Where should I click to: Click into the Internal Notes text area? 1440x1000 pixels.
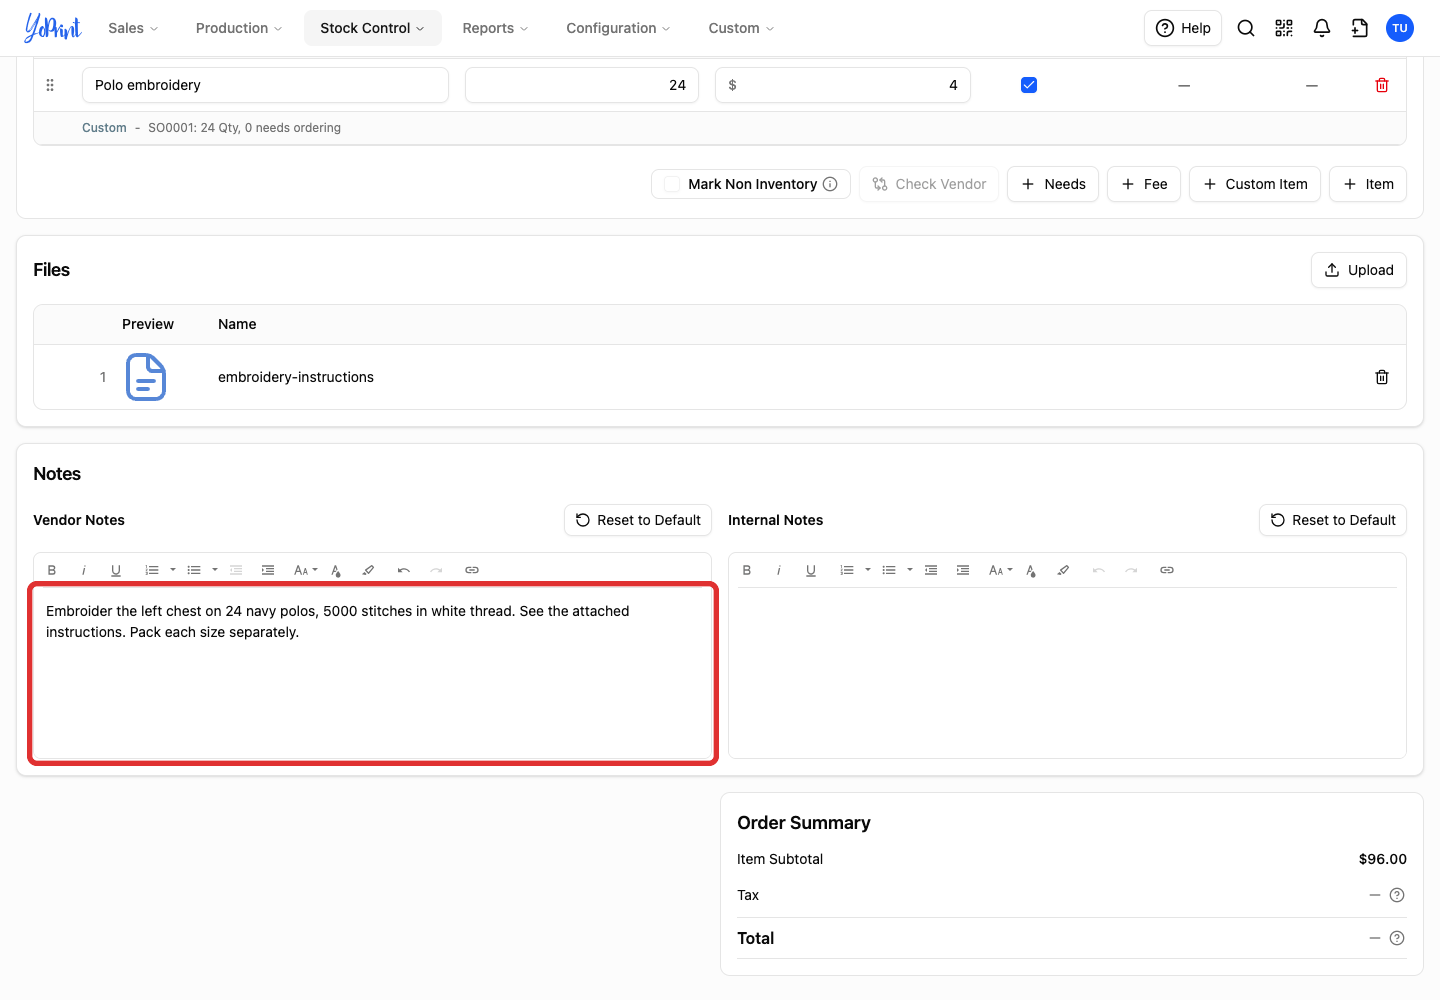[x=1067, y=672]
